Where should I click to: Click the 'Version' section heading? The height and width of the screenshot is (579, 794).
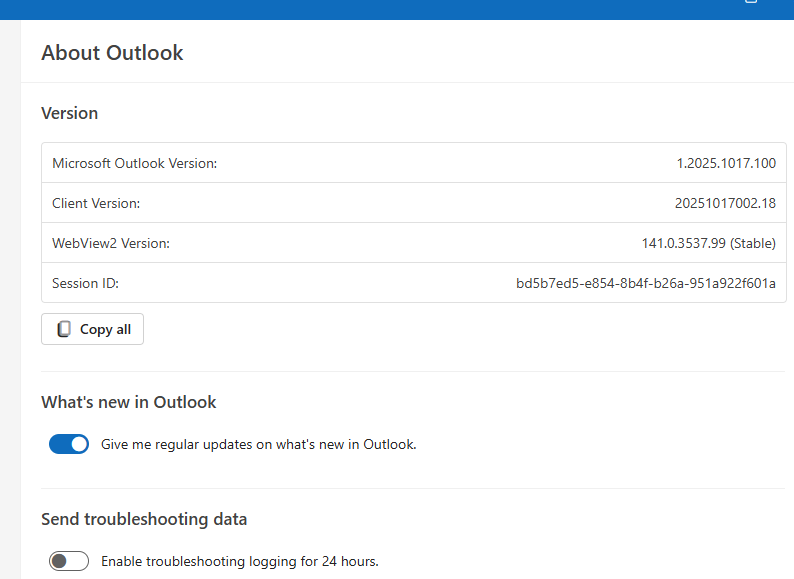click(70, 113)
